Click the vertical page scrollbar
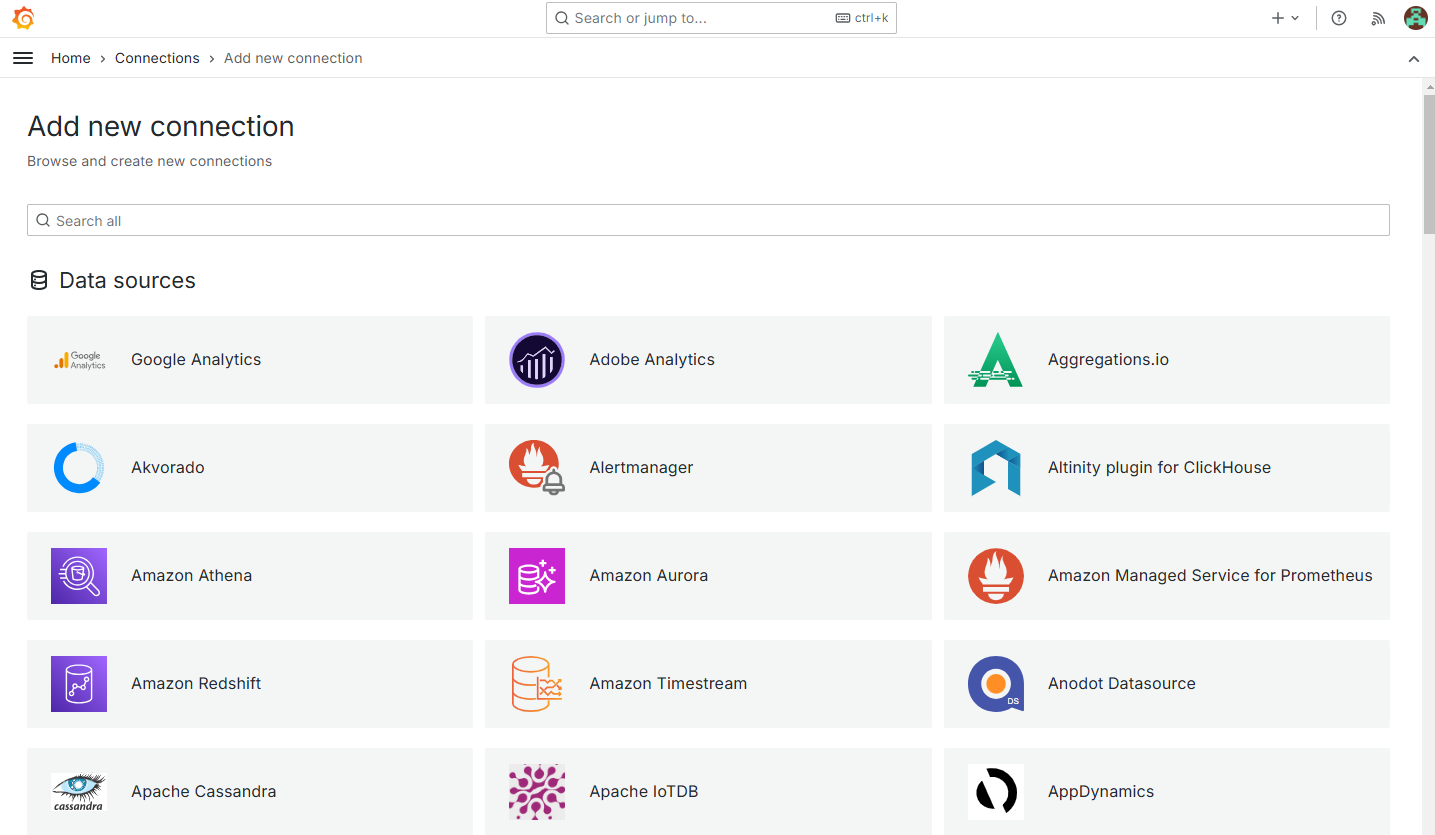 [1428, 165]
